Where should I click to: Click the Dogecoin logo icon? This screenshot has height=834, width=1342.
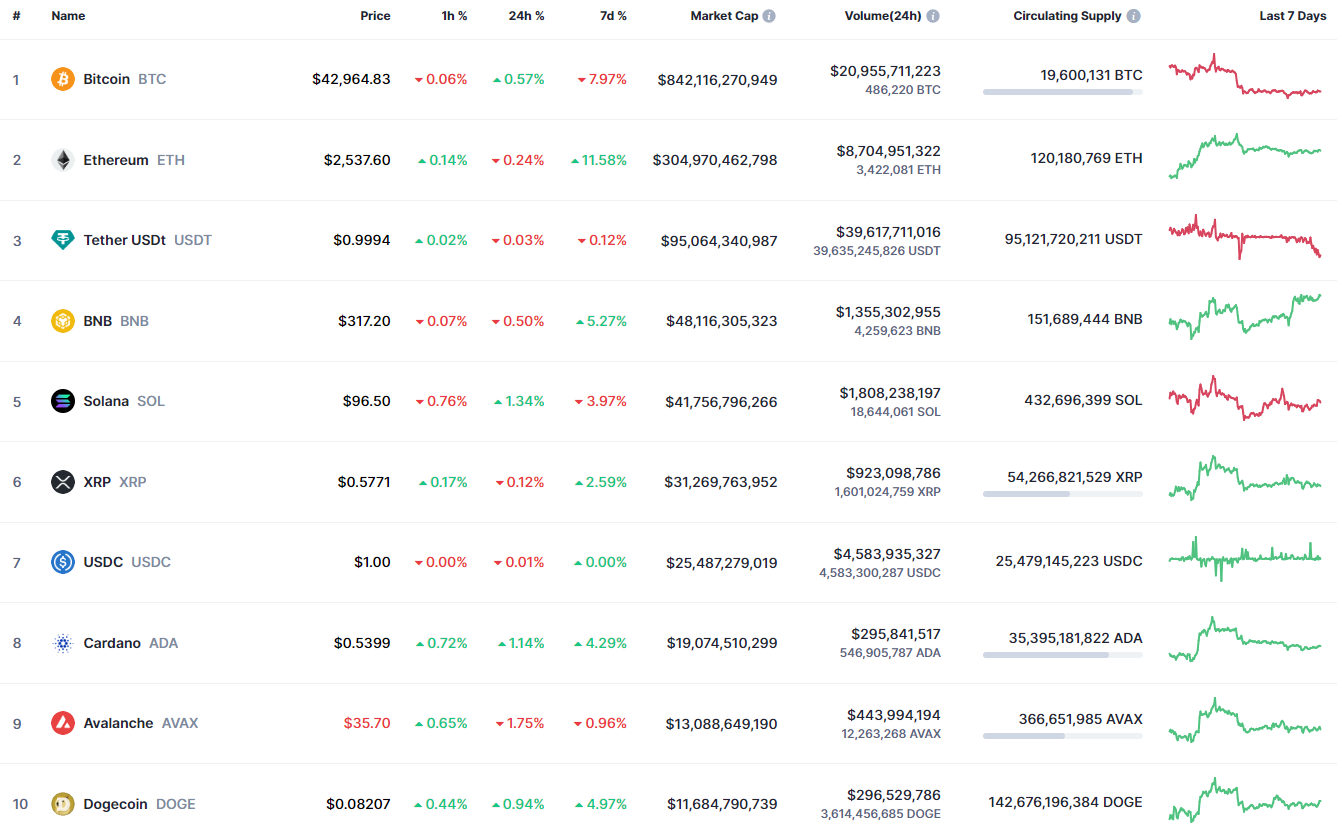pyautogui.click(x=63, y=804)
